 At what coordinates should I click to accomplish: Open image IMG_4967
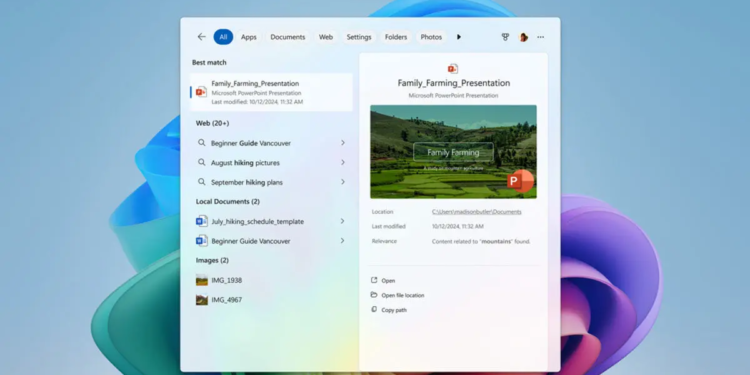tap(227, 300)
